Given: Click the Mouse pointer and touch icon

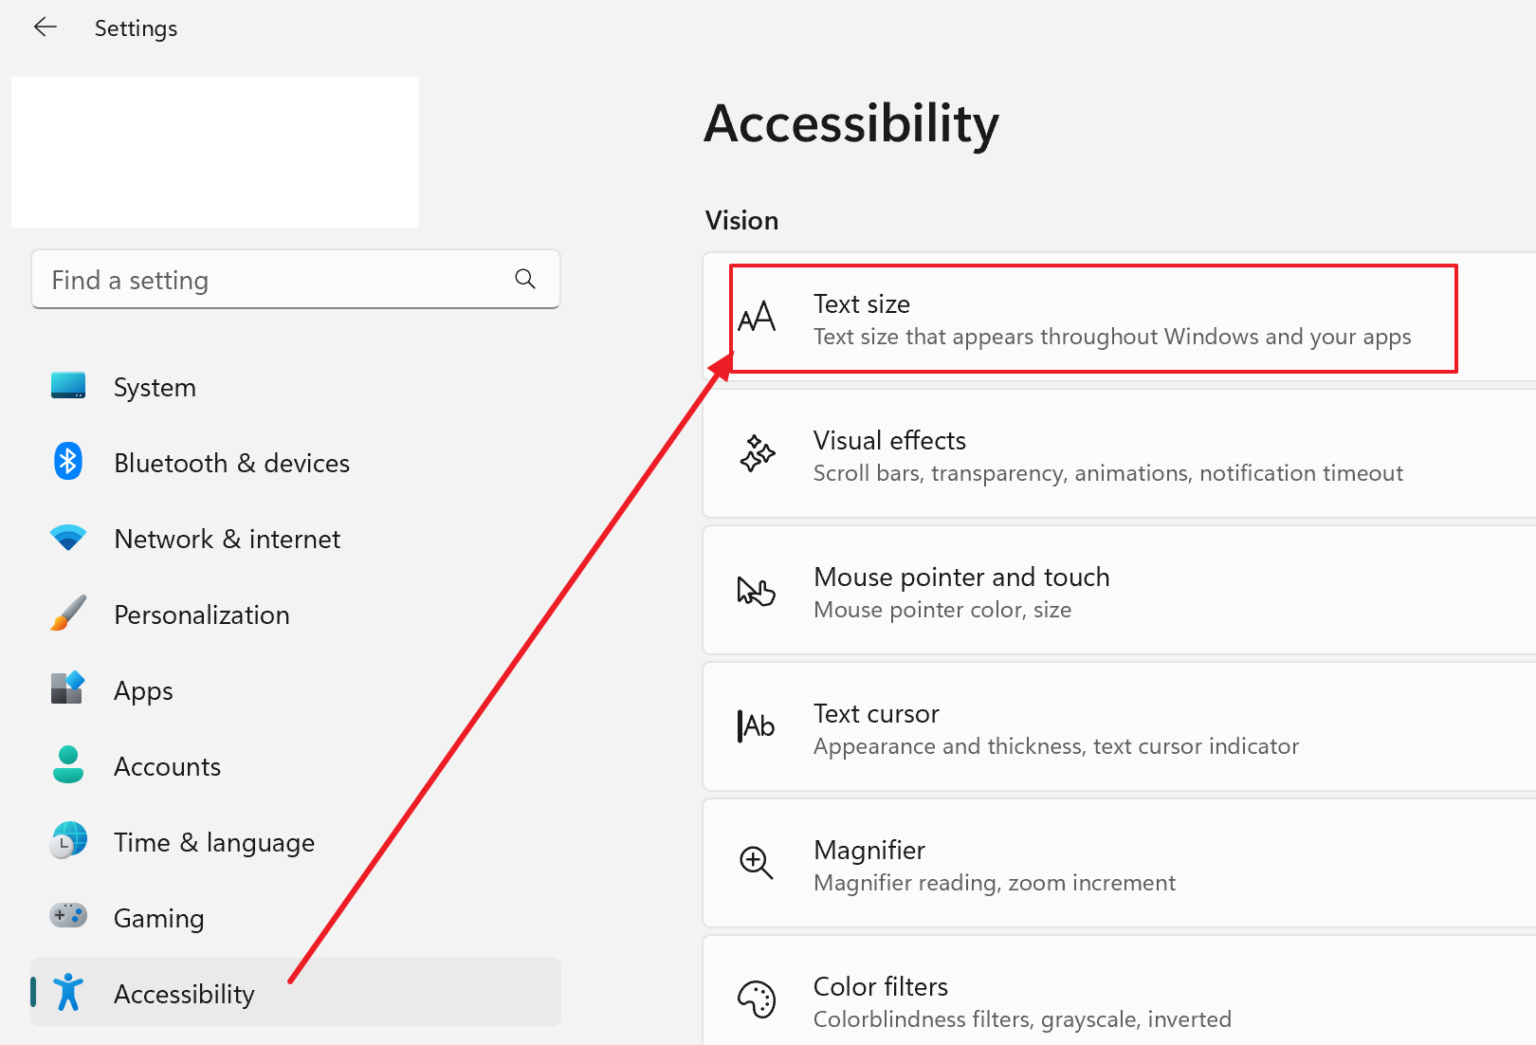Looking at the screenshot, I should (x=756, y=591).
